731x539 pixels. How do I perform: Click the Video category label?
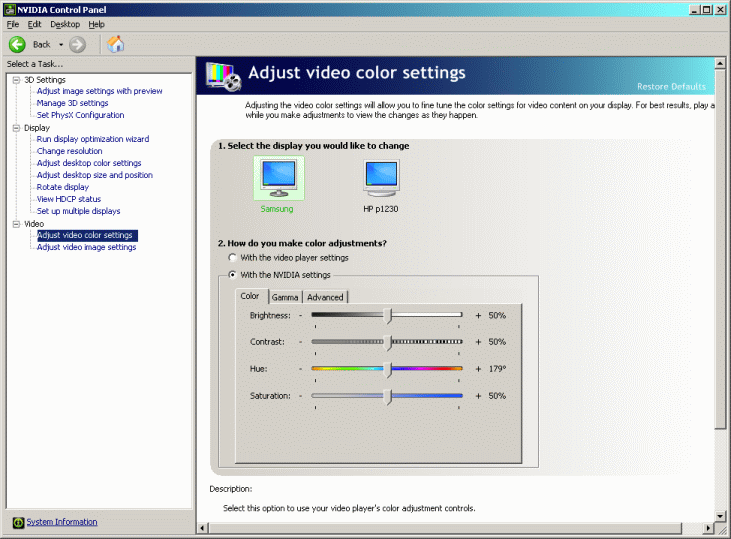coord(34,224)
